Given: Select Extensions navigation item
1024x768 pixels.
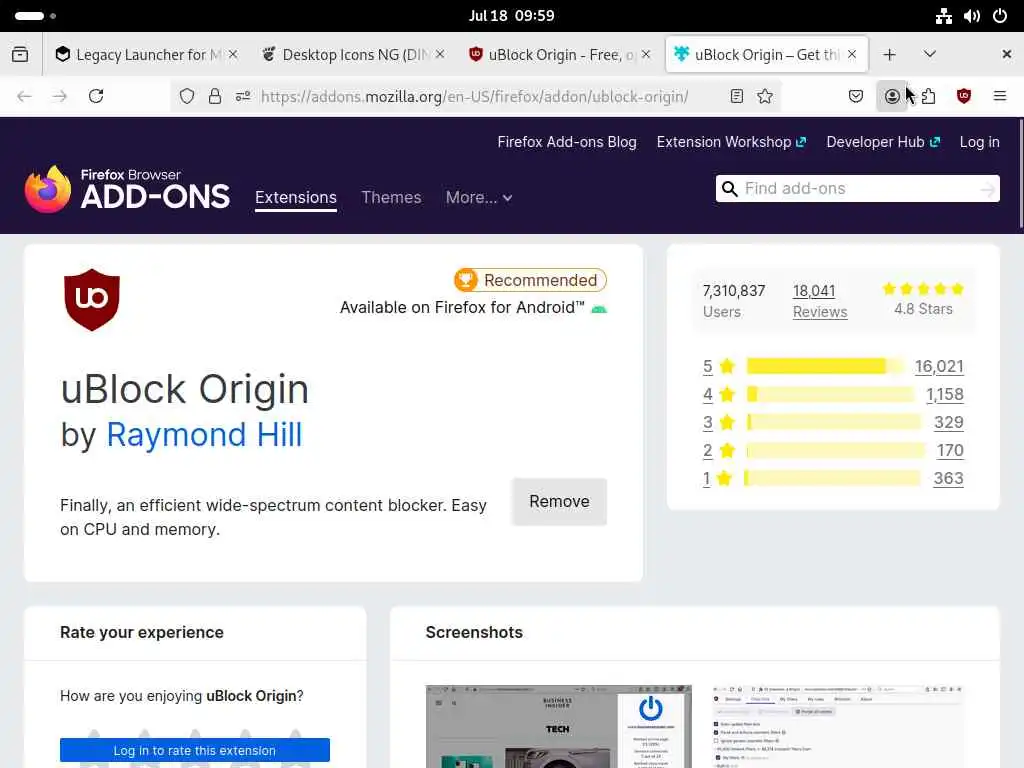Looking at the screenshot, I should (296, 197).
